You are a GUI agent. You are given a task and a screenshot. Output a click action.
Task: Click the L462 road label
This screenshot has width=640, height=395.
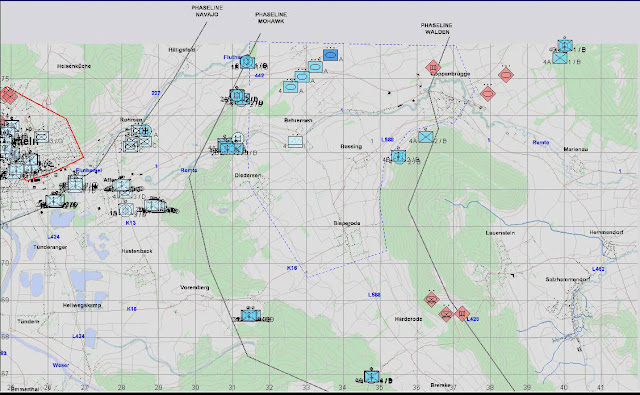(x=598, y=269)
